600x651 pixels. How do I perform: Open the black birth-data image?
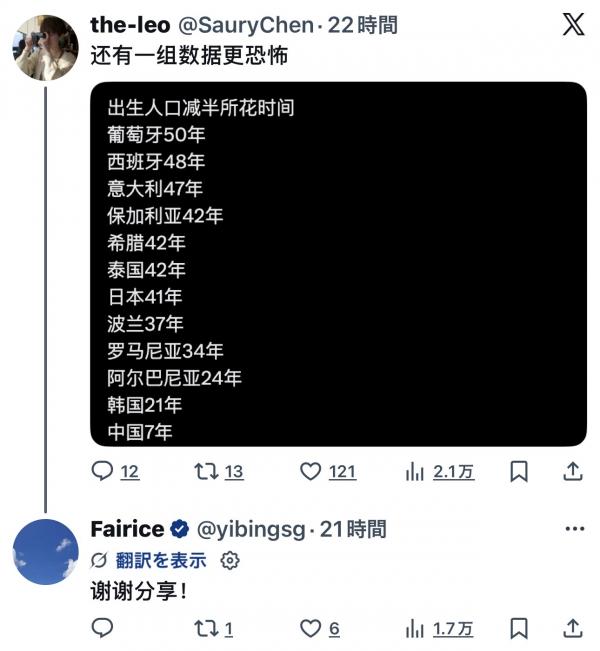[338, 264]
